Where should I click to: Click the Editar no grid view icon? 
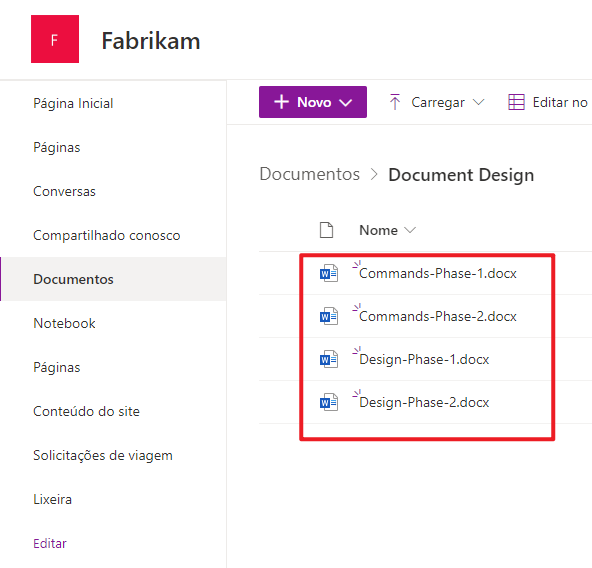516,102
